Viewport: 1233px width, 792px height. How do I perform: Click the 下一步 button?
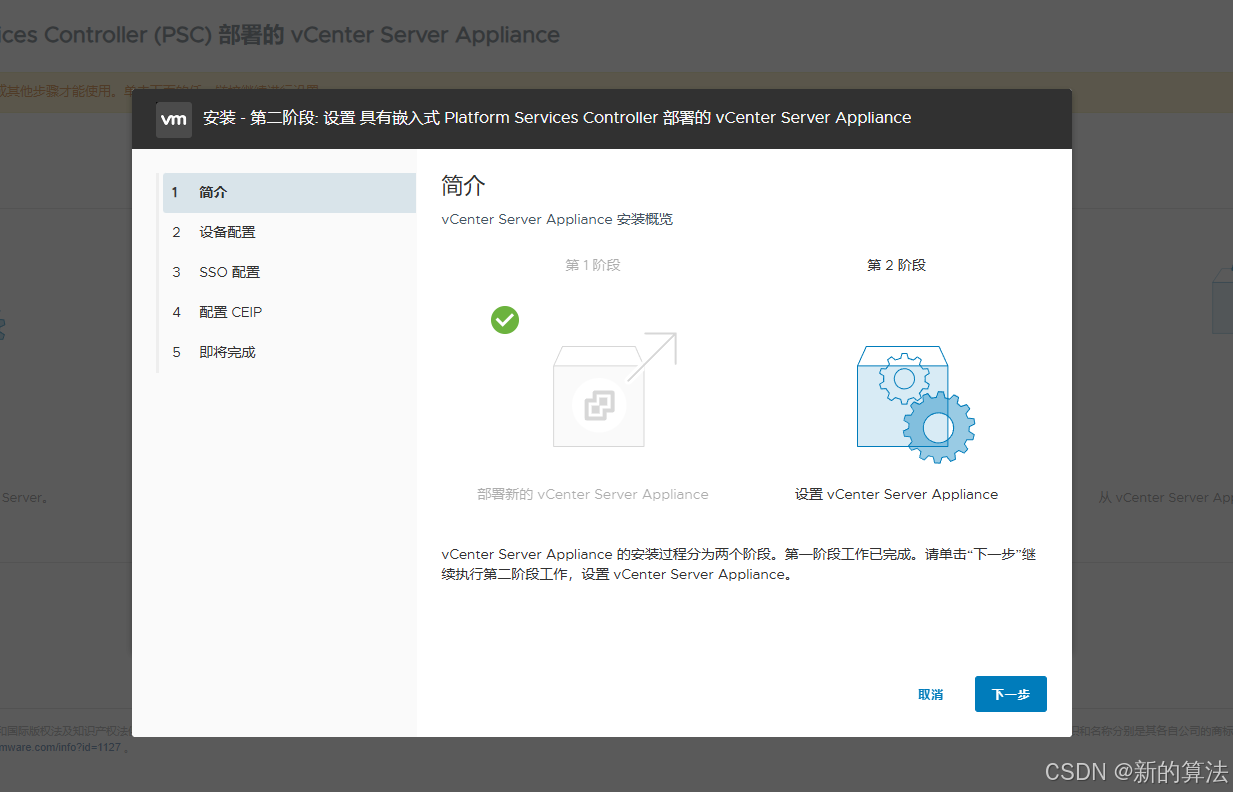coord(1010,694)
